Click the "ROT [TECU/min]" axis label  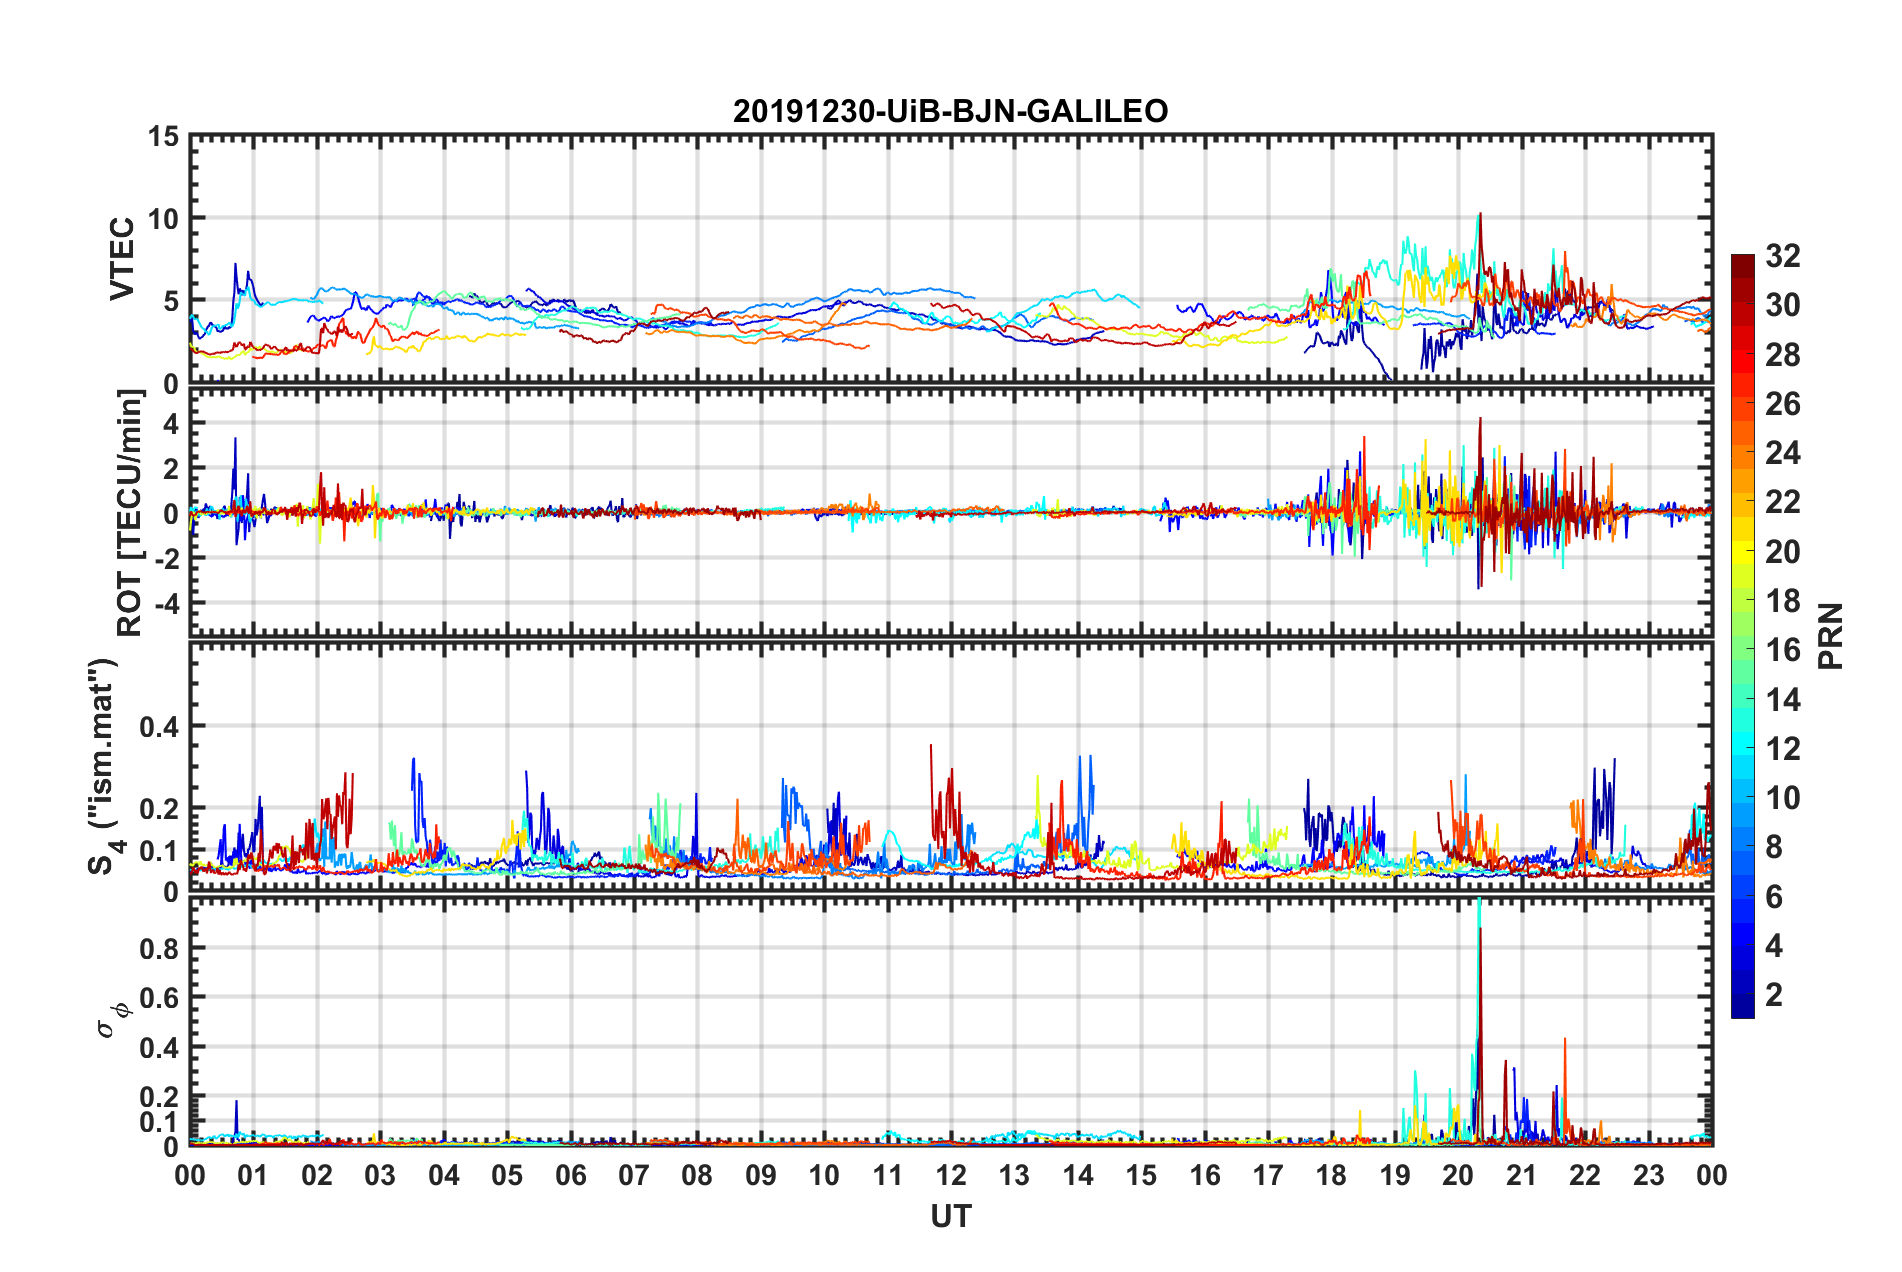coord(130,513)
